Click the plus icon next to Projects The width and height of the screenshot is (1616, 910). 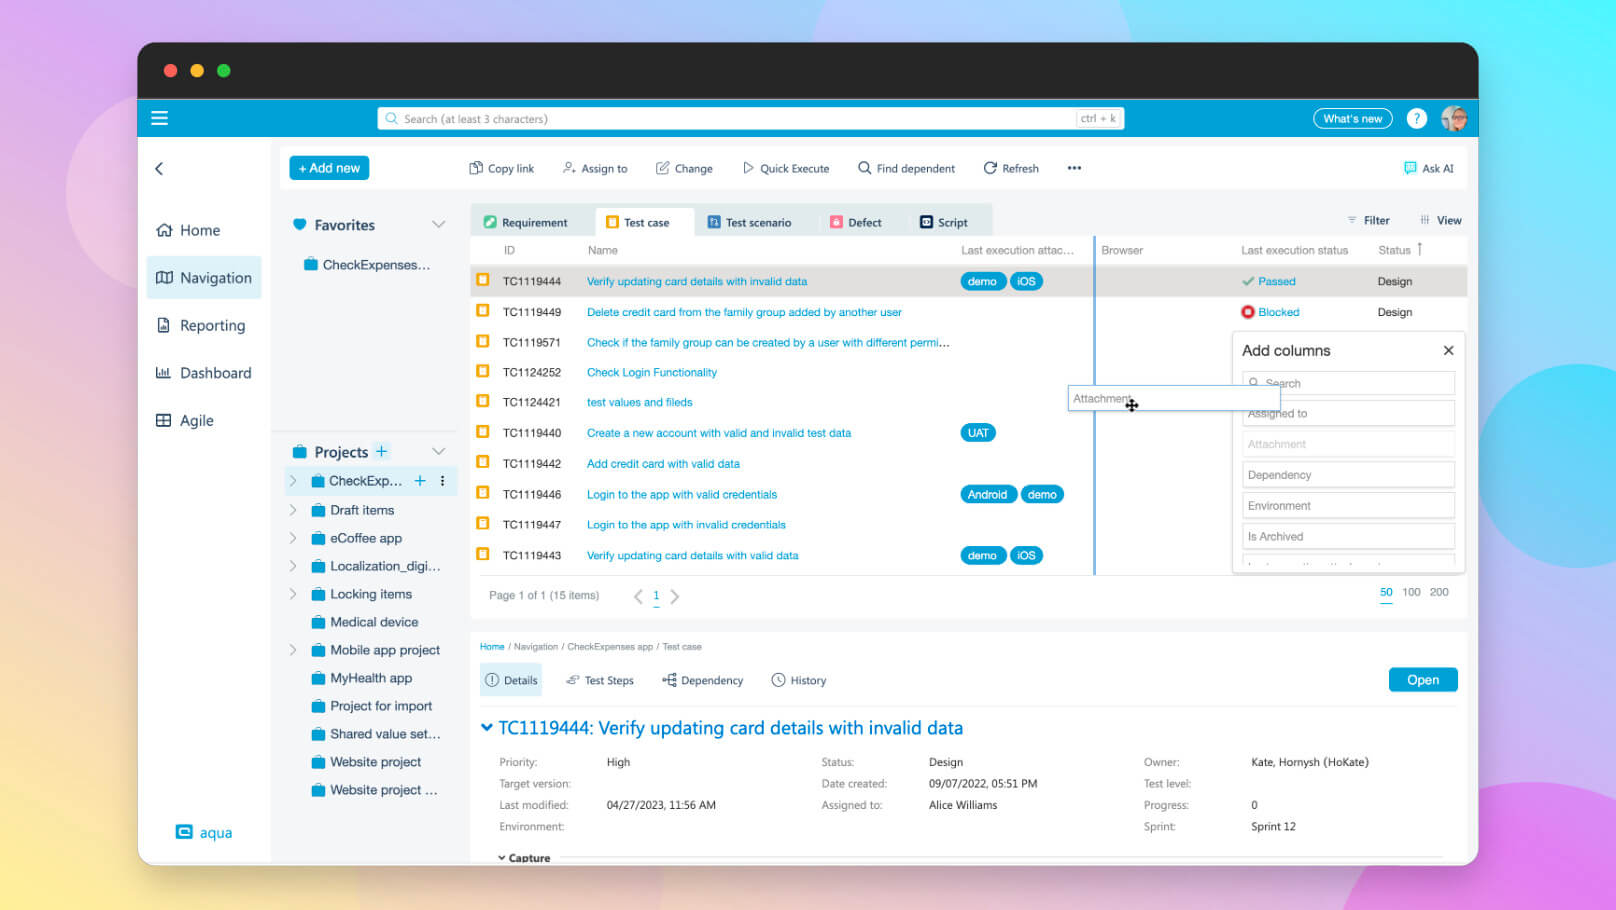(382, 451)
